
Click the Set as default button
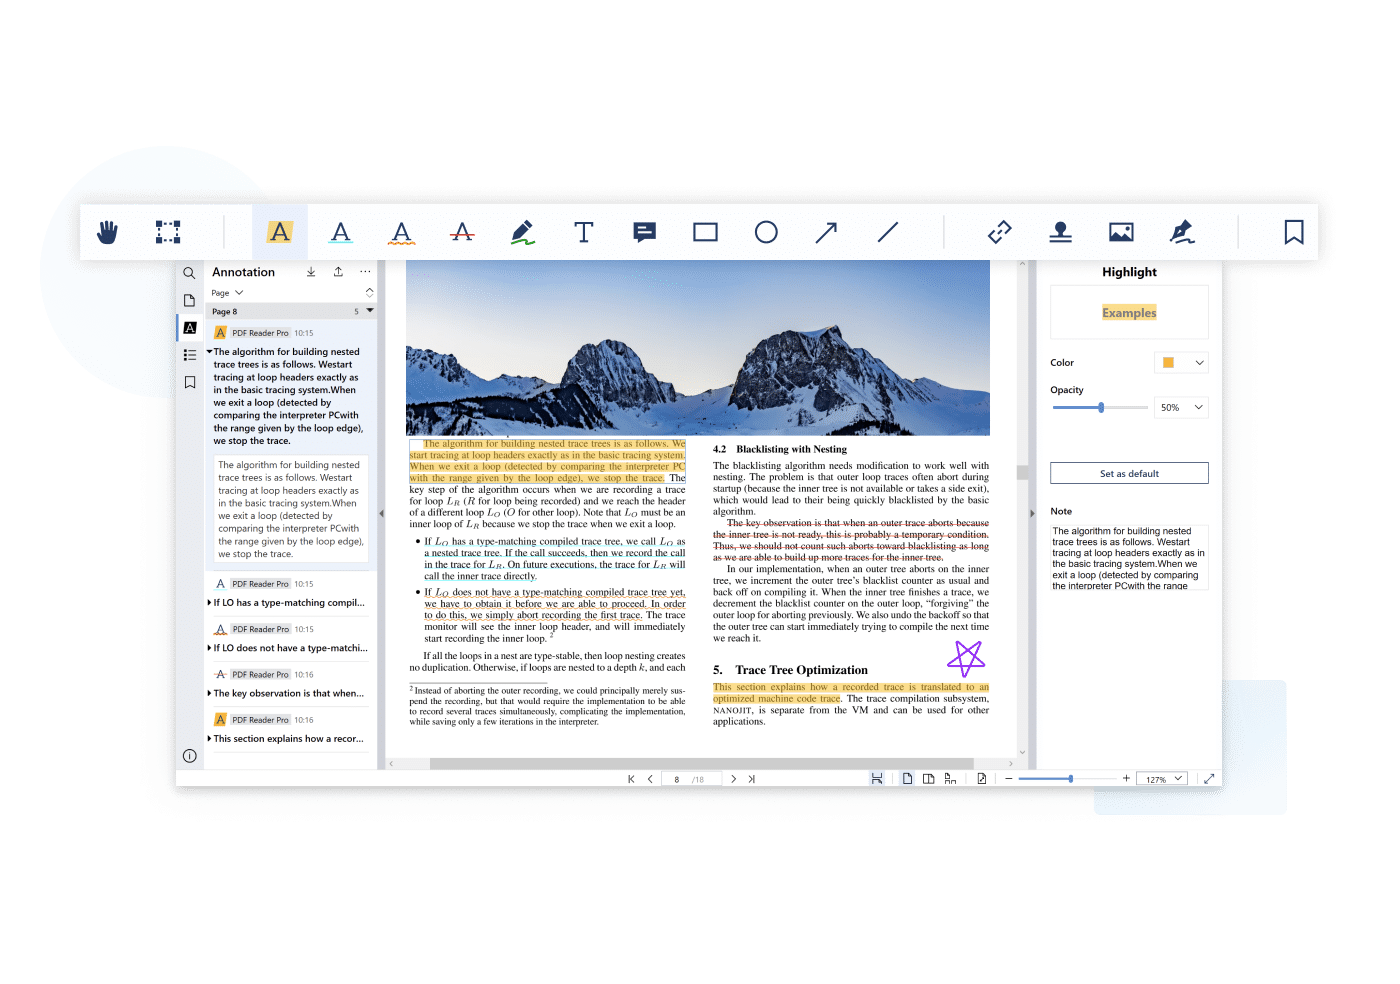point(1129,474)
